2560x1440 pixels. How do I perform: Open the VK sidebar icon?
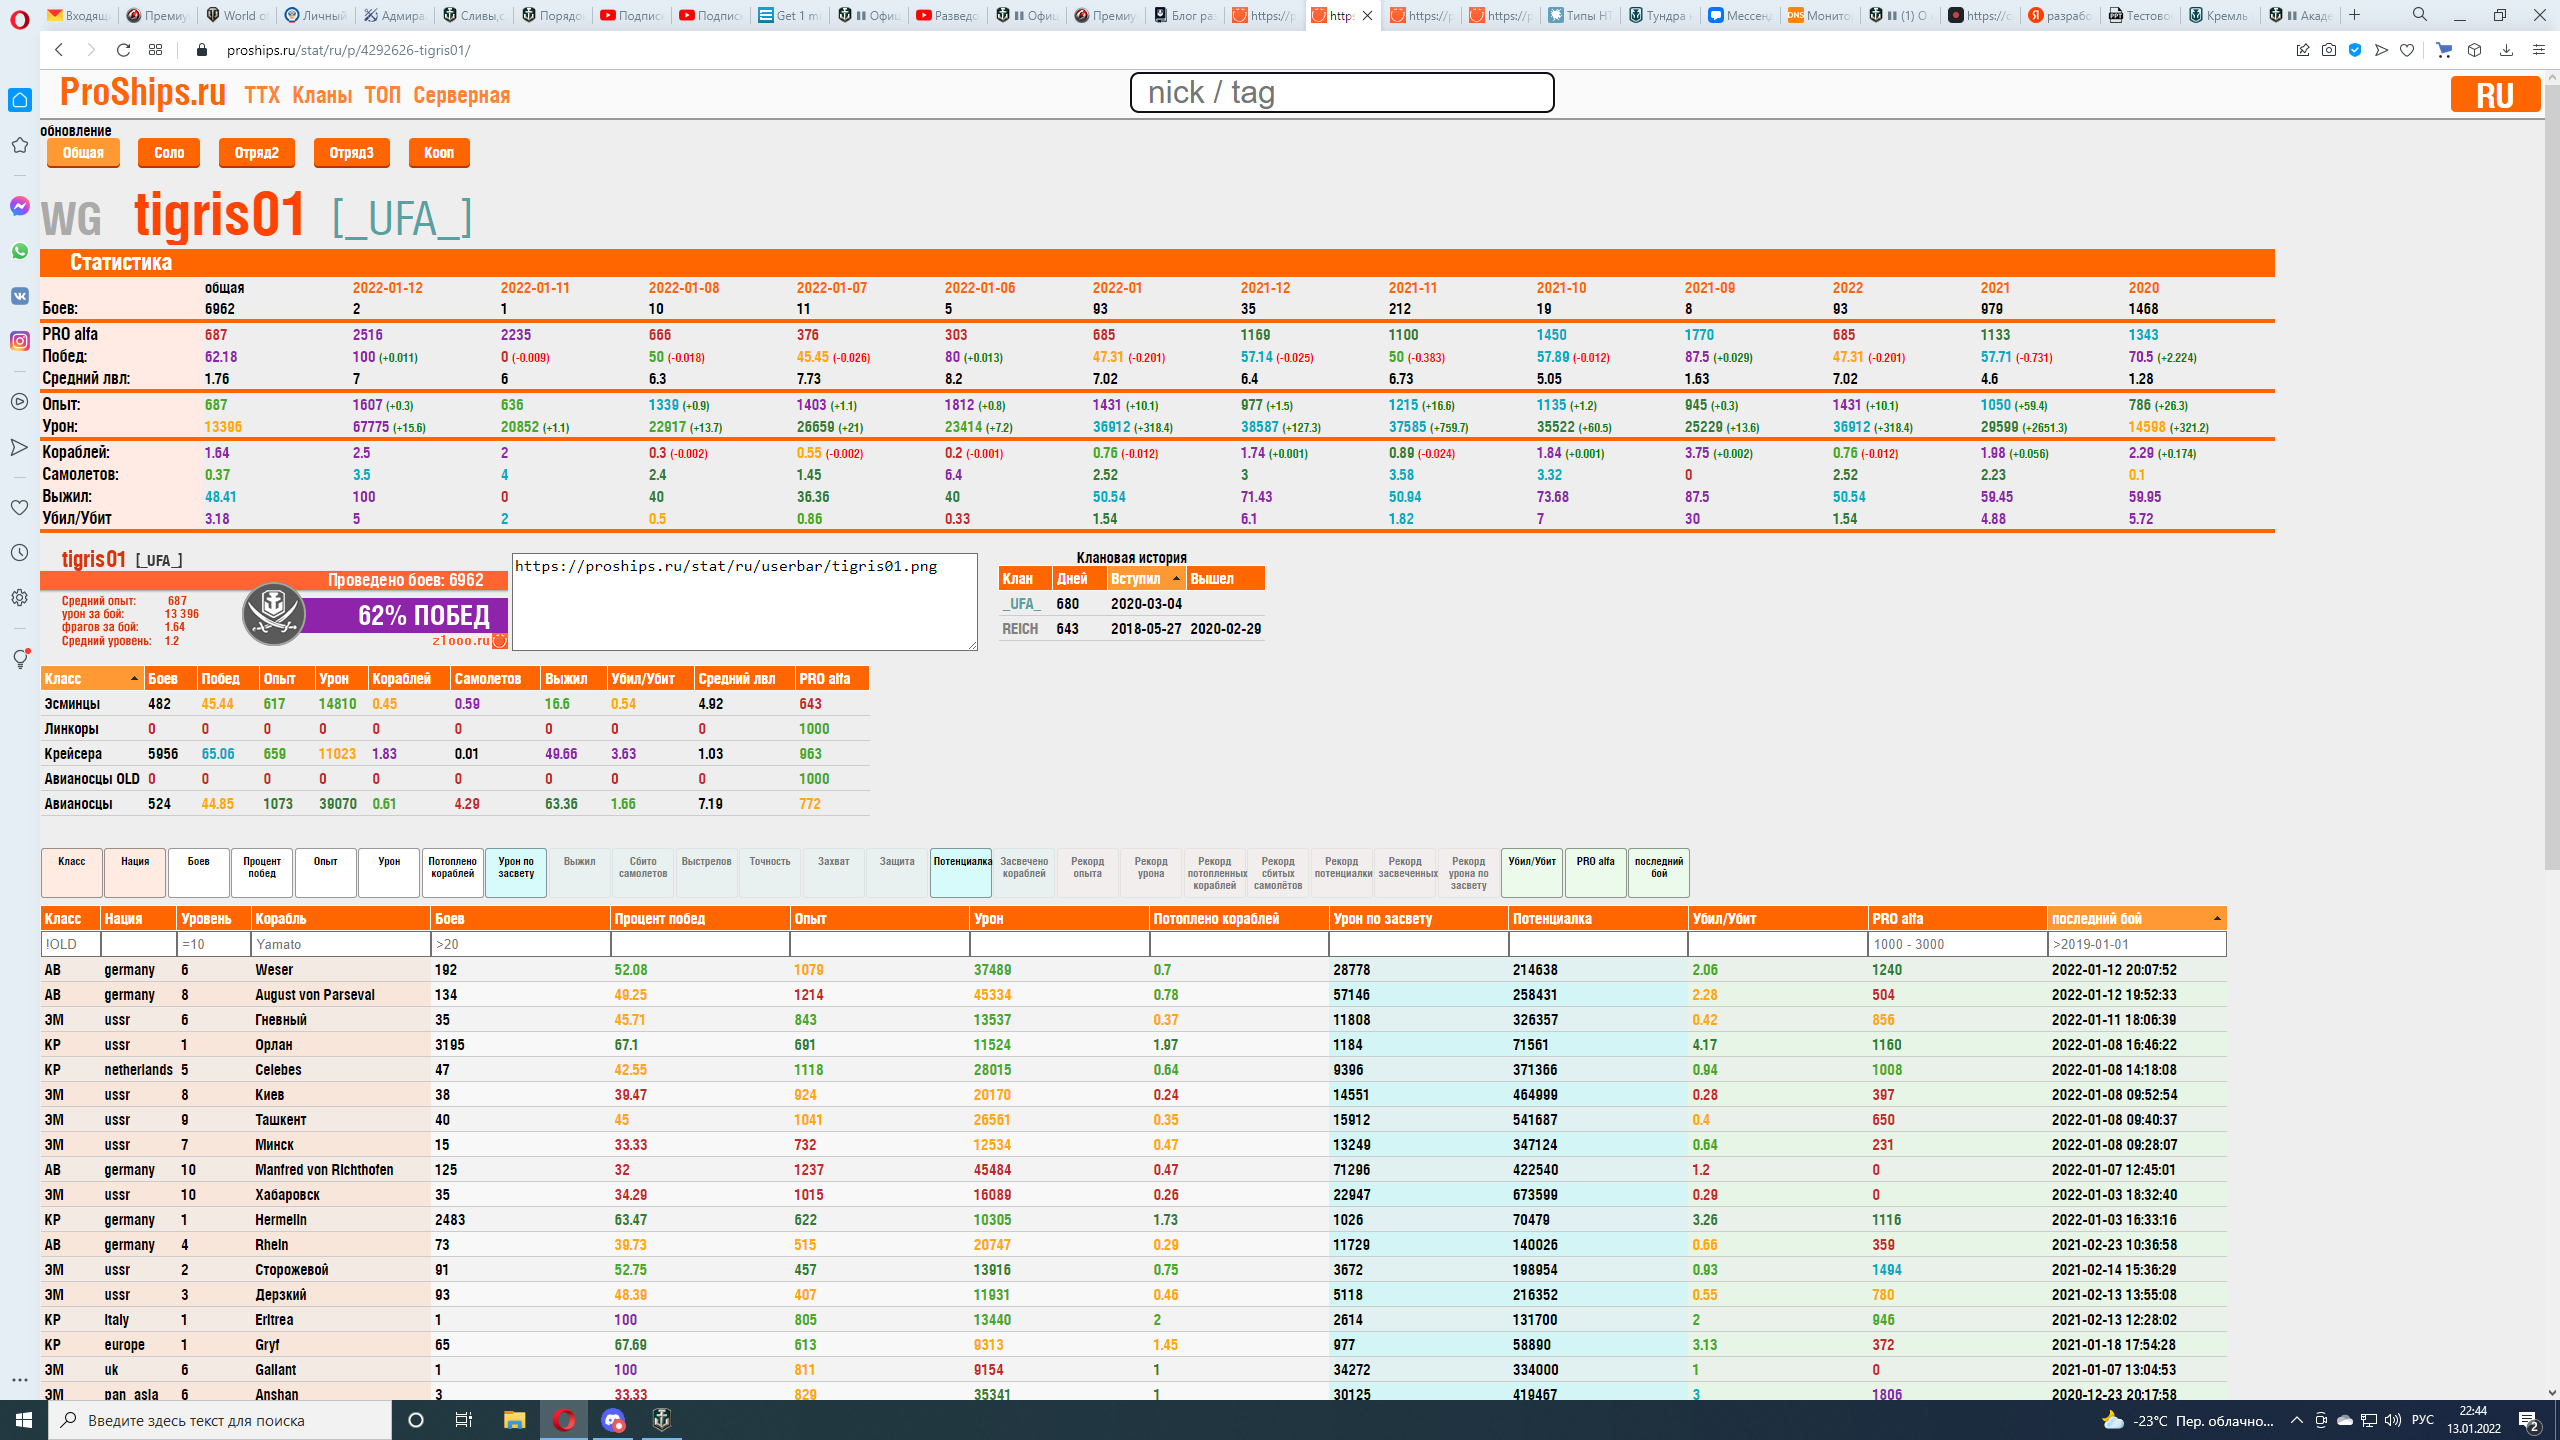tap(20, 296)
